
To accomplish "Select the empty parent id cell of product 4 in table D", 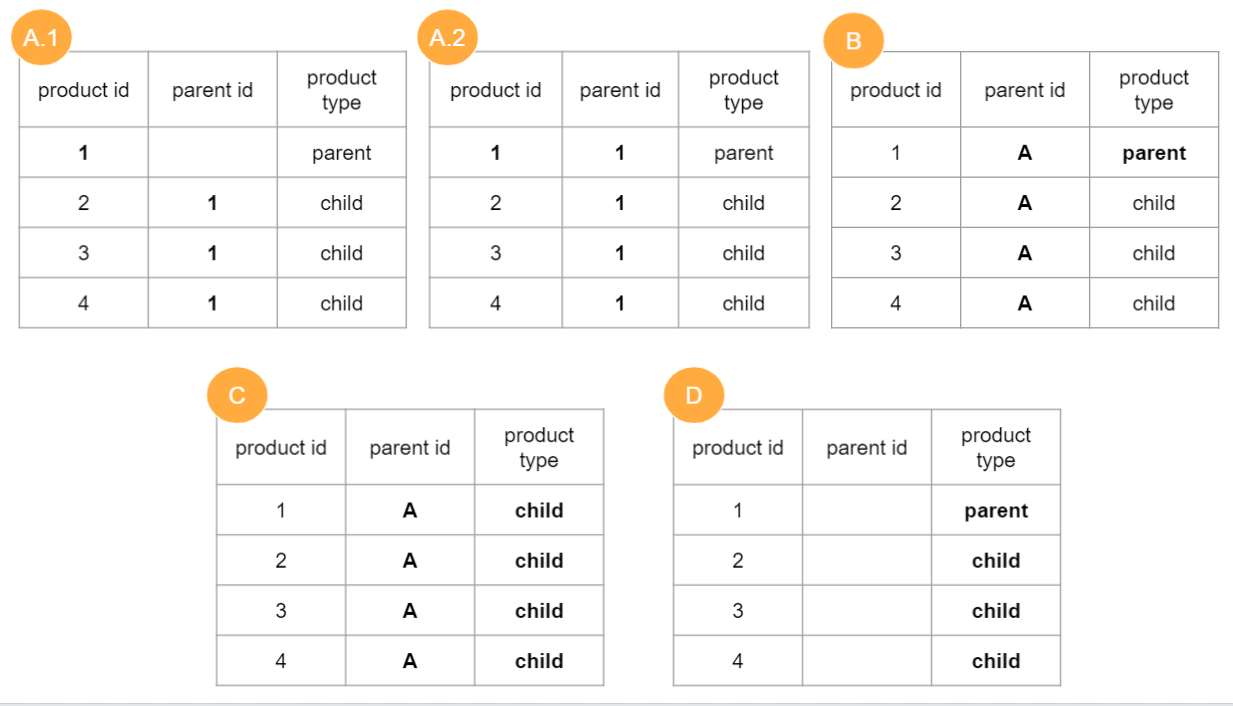I will tap(867, 661).
